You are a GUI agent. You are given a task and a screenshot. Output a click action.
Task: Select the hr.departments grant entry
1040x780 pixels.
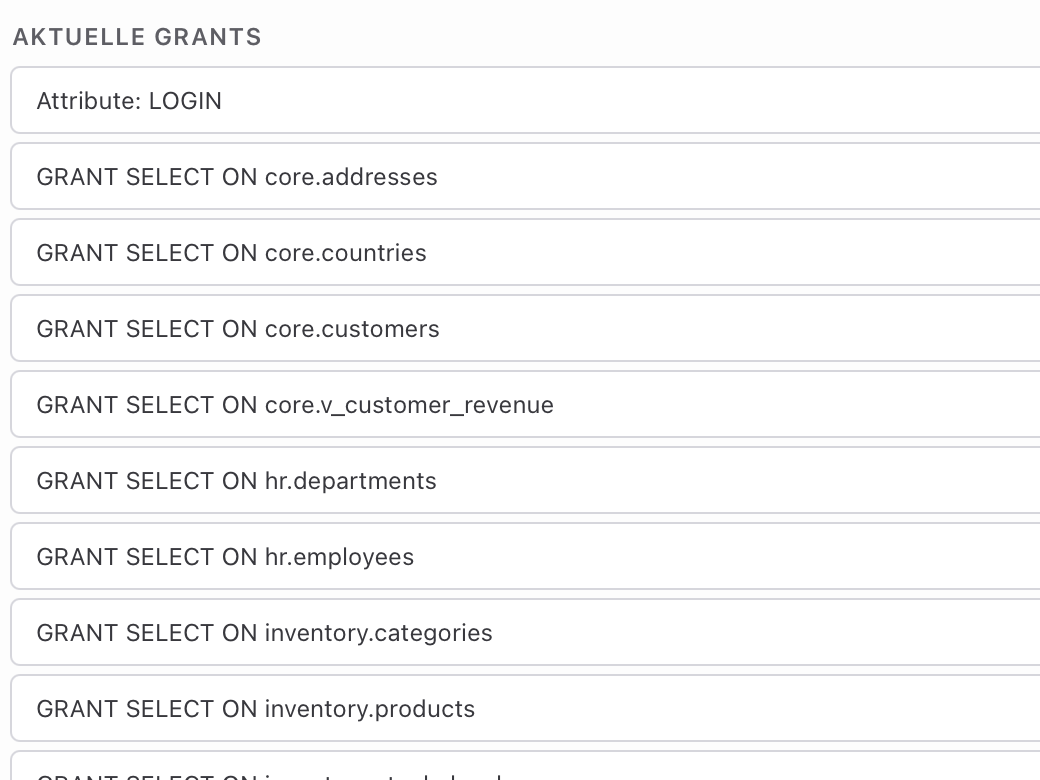point(525,480)
